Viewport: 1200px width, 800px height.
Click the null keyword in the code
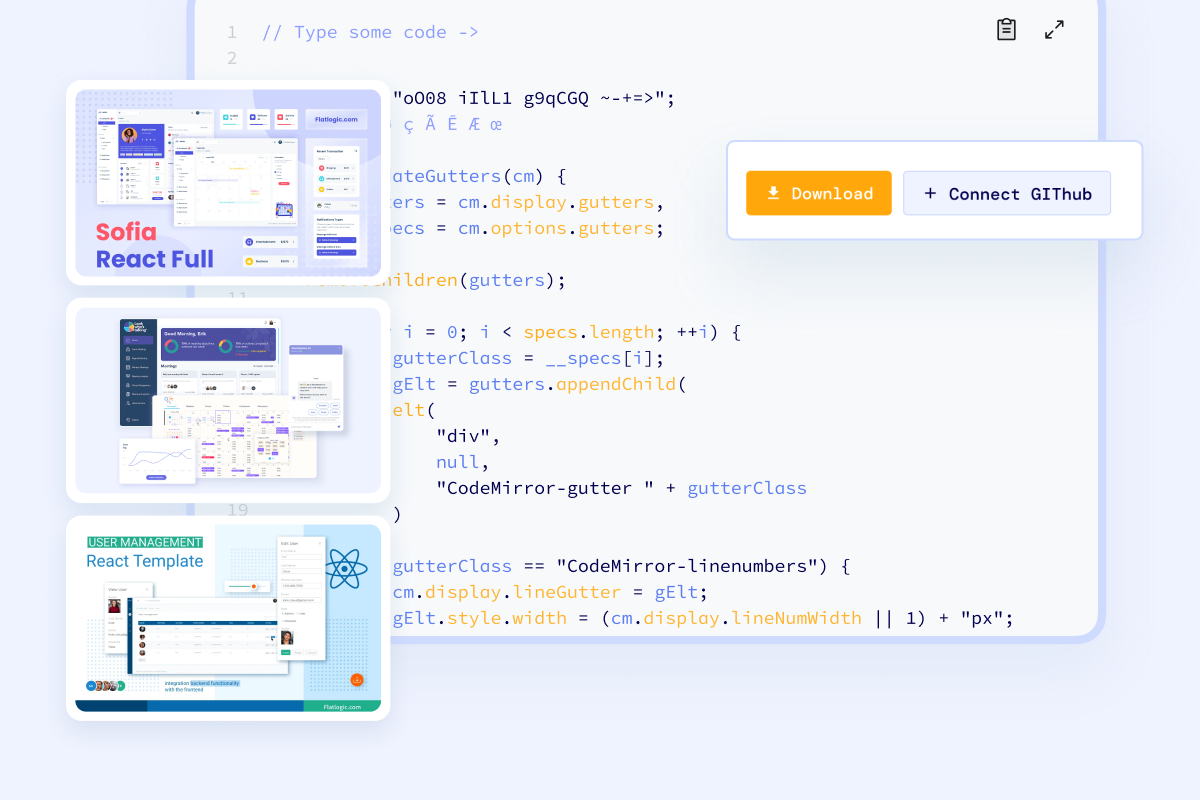458,462
